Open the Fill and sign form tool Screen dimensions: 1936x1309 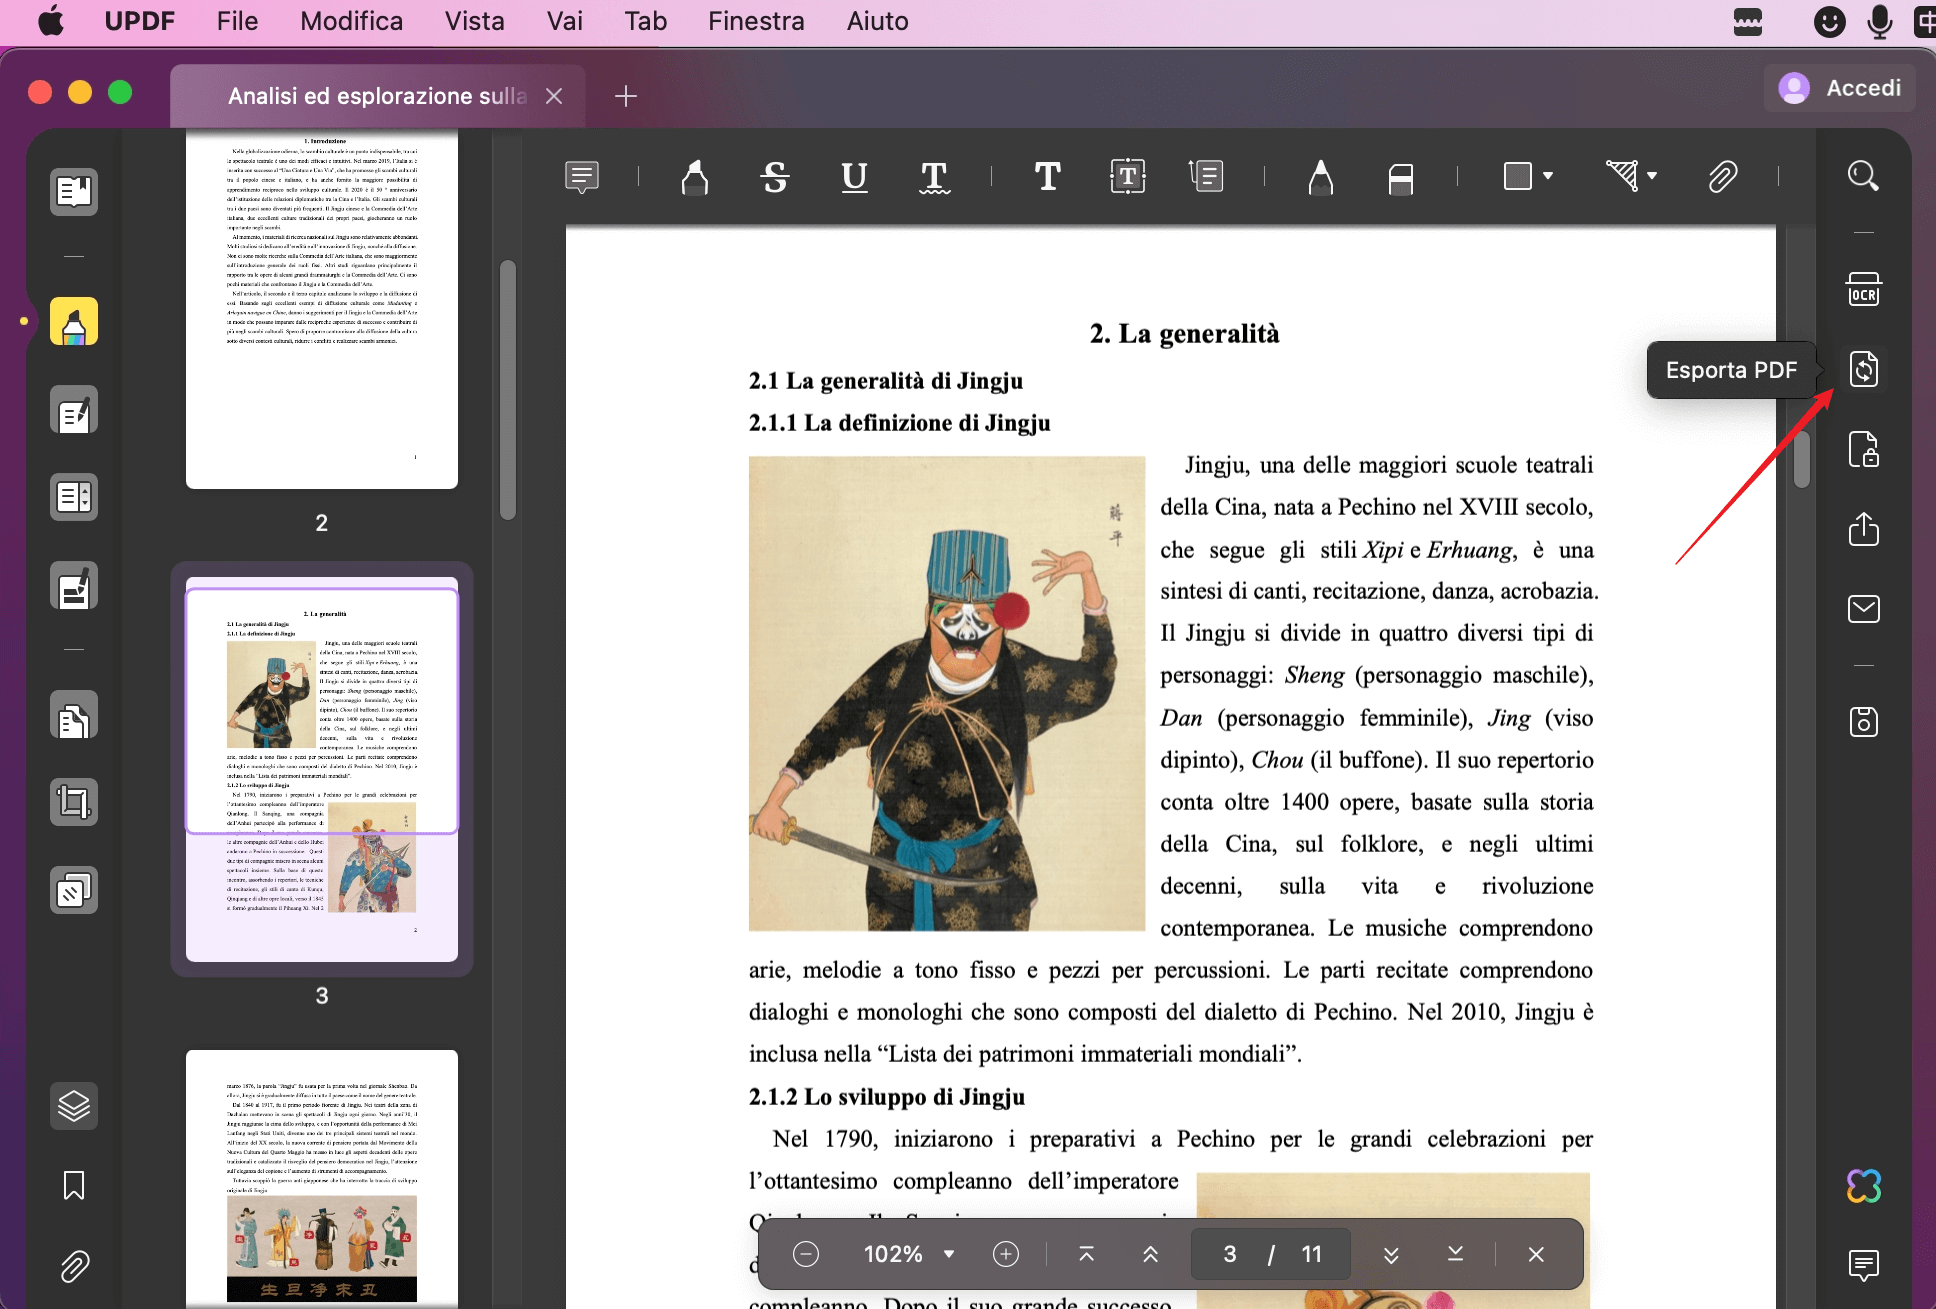[x=74, y=586]
